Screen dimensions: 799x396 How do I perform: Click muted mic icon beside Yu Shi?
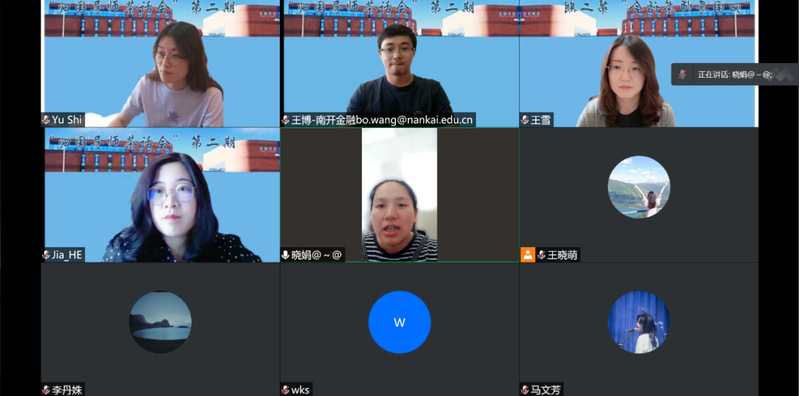[46, 120]
